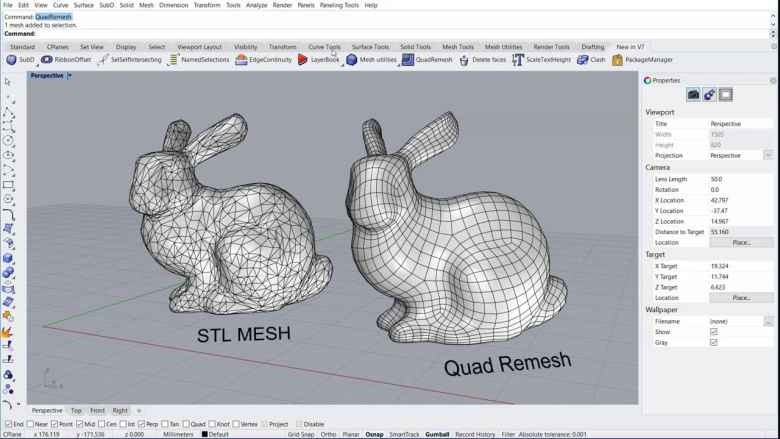Switch to the Mesh Tools toolbar tab
Image resolution: width=780 pixels, height=439 pixels.
(458, 47)
